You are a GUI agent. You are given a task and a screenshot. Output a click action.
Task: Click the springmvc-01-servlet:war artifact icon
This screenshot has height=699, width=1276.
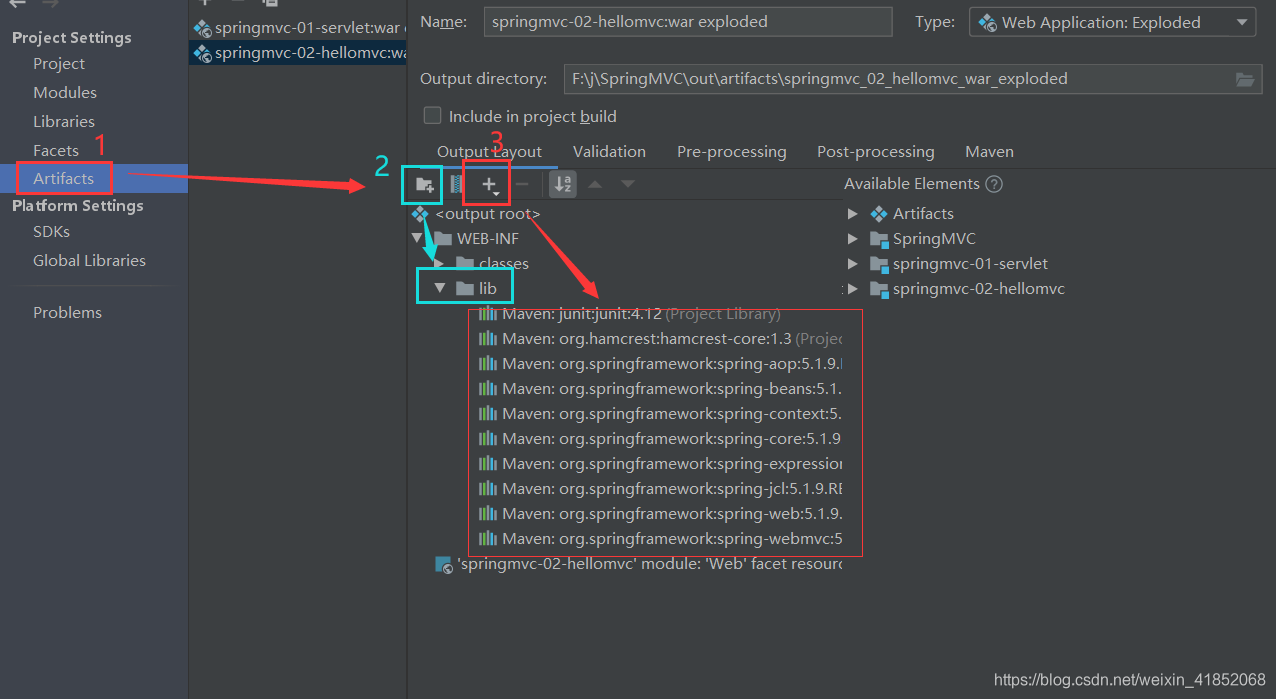202,28
